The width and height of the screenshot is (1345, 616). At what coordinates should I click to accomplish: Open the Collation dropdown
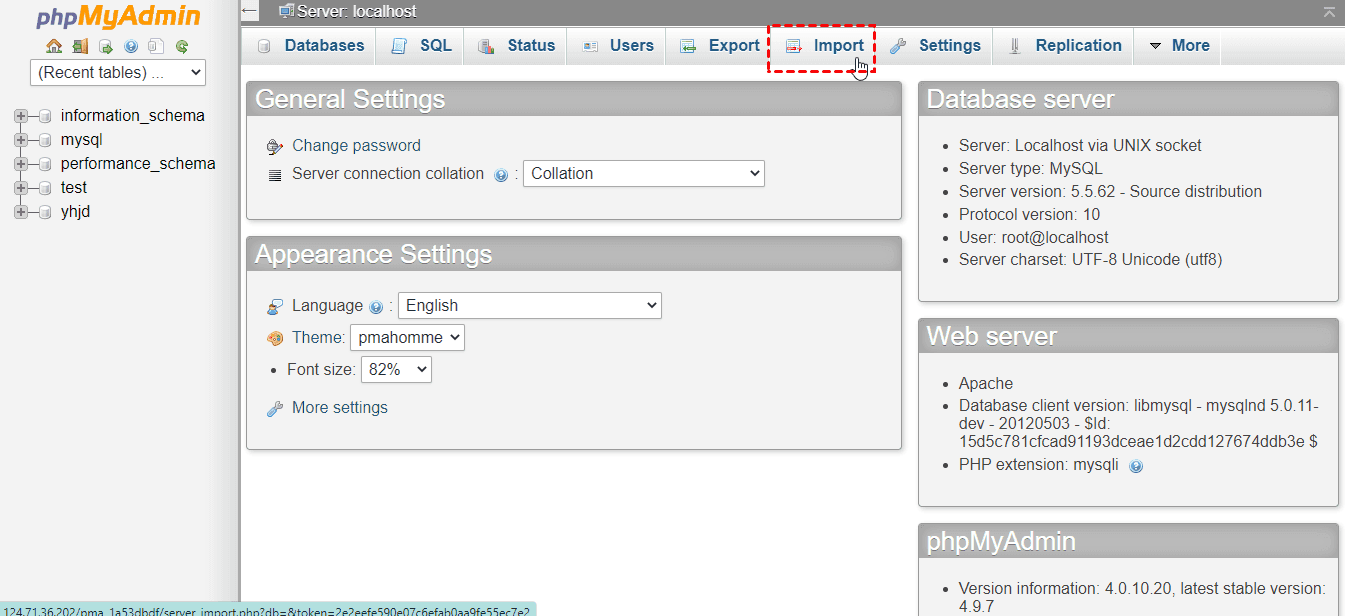point(644,173)
